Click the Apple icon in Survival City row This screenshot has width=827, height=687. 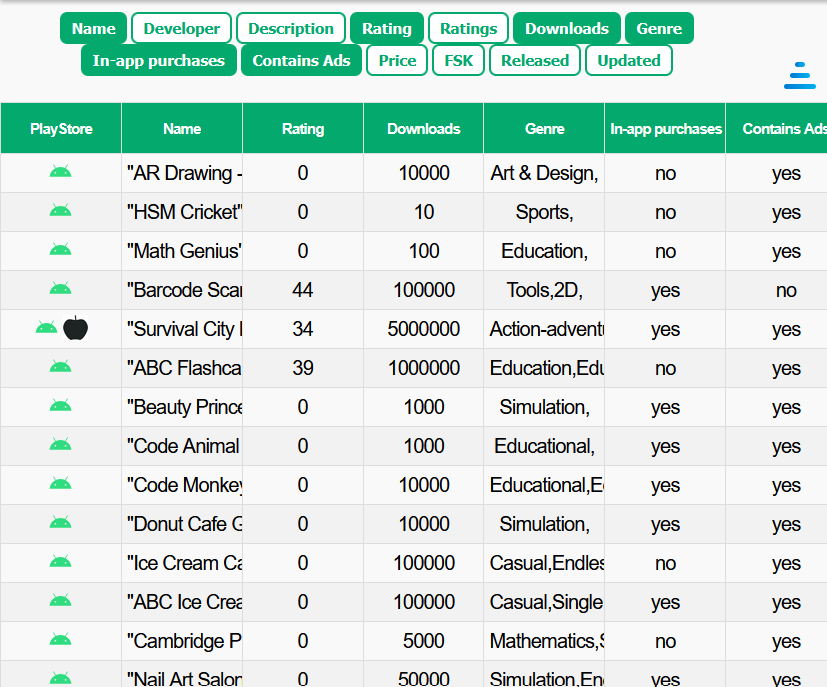[x=76, y=328]
